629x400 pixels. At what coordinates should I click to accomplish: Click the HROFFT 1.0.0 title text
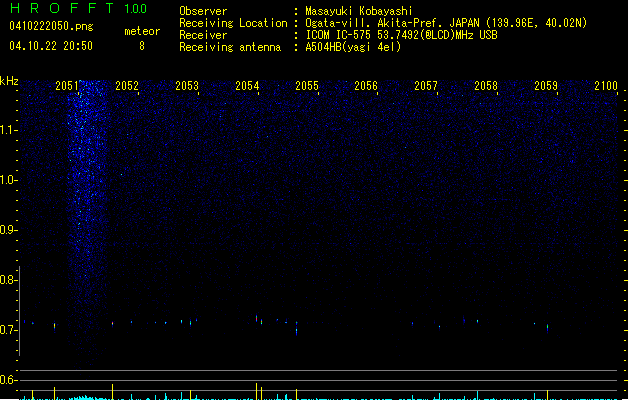(79, 8)
